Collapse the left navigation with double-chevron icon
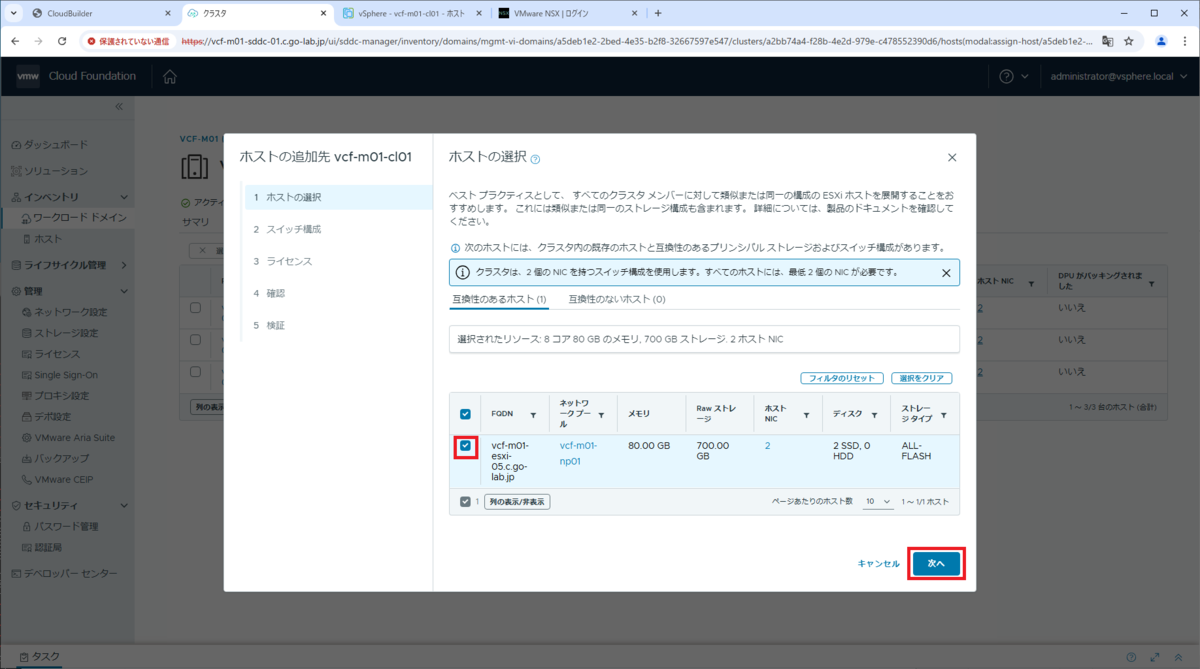Viewport: 1200px width, 669px height. 118,106
